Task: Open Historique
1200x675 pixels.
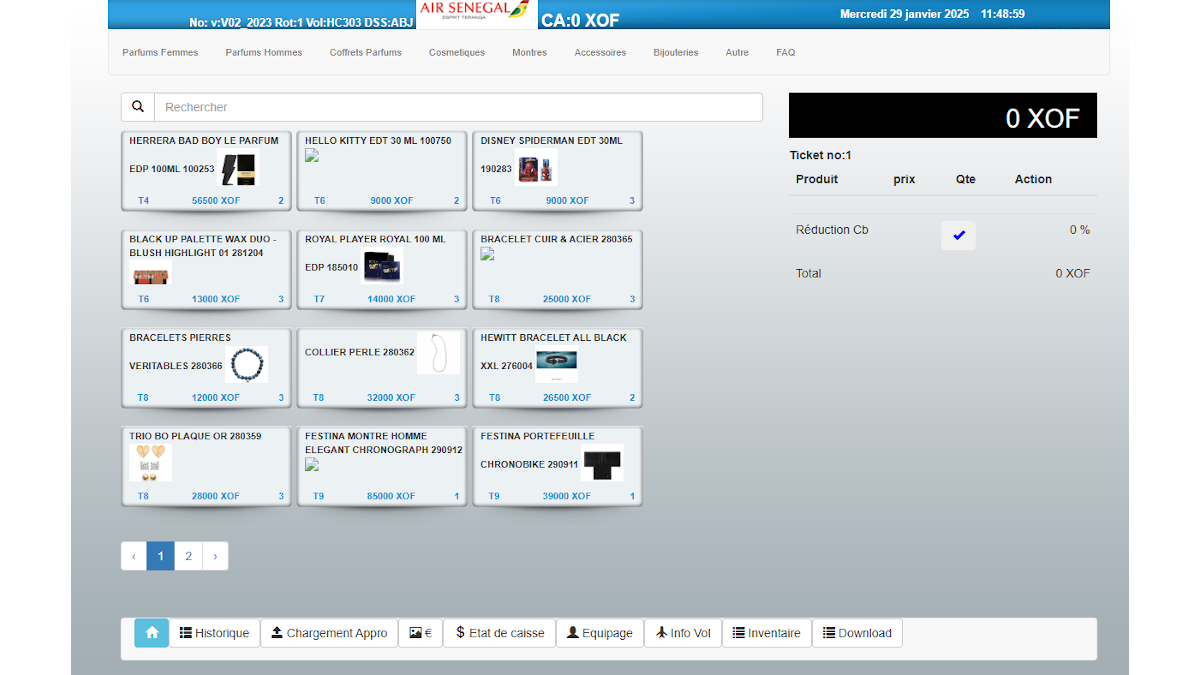Action: pyautogui.click(x=214, y=633)
